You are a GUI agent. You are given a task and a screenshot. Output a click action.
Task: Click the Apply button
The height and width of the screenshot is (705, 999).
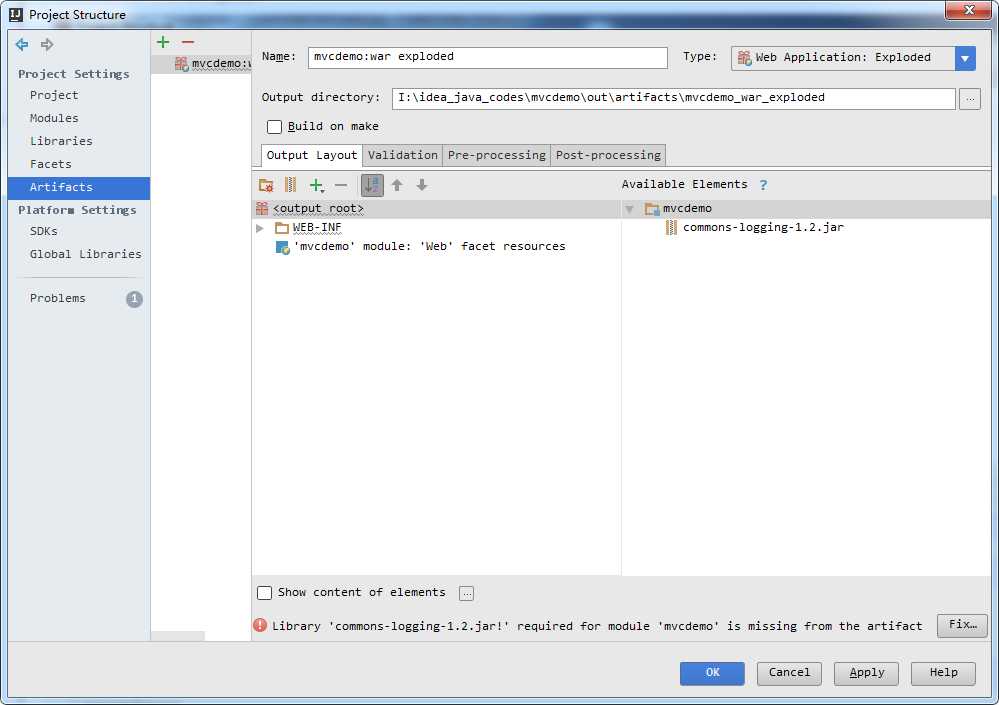pyautogui.click(x=866, y=673)
